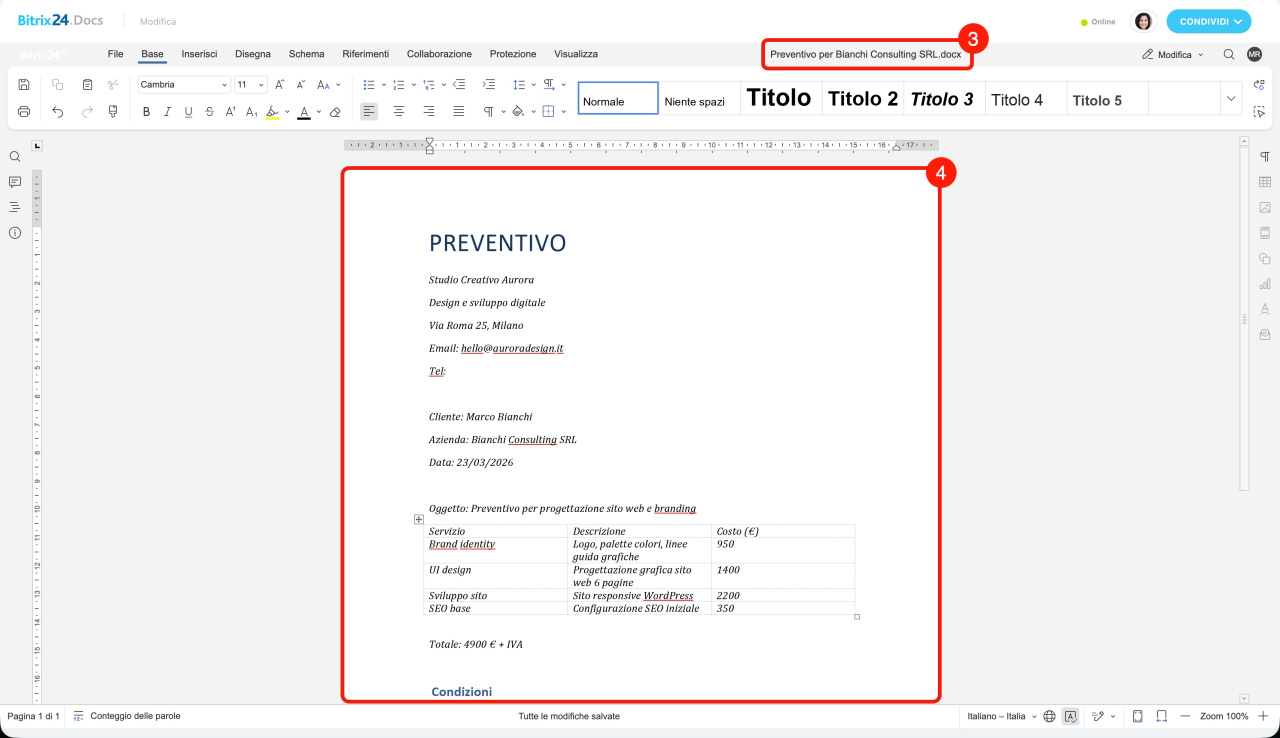Open table settings in the right sidebar

click(x=1265, y=182)
